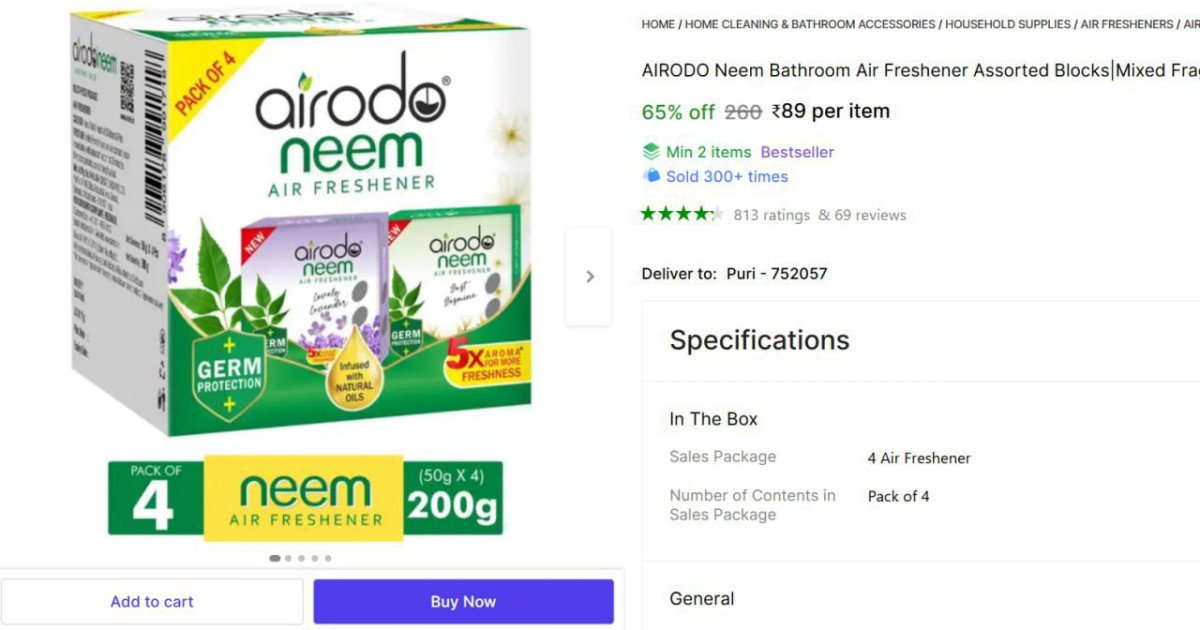The height and width of the screenshot is (630, 1200).
Task: Open the 69 reviews link
Action: 870,214
